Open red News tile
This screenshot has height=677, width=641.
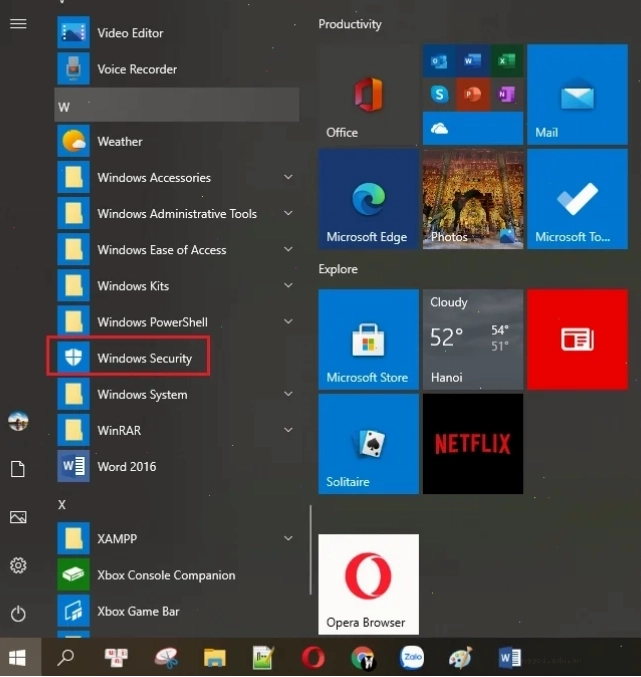coord(578,339)
